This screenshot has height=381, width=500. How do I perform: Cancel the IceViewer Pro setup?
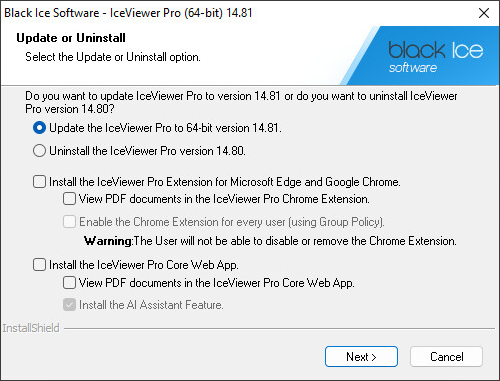446,357
